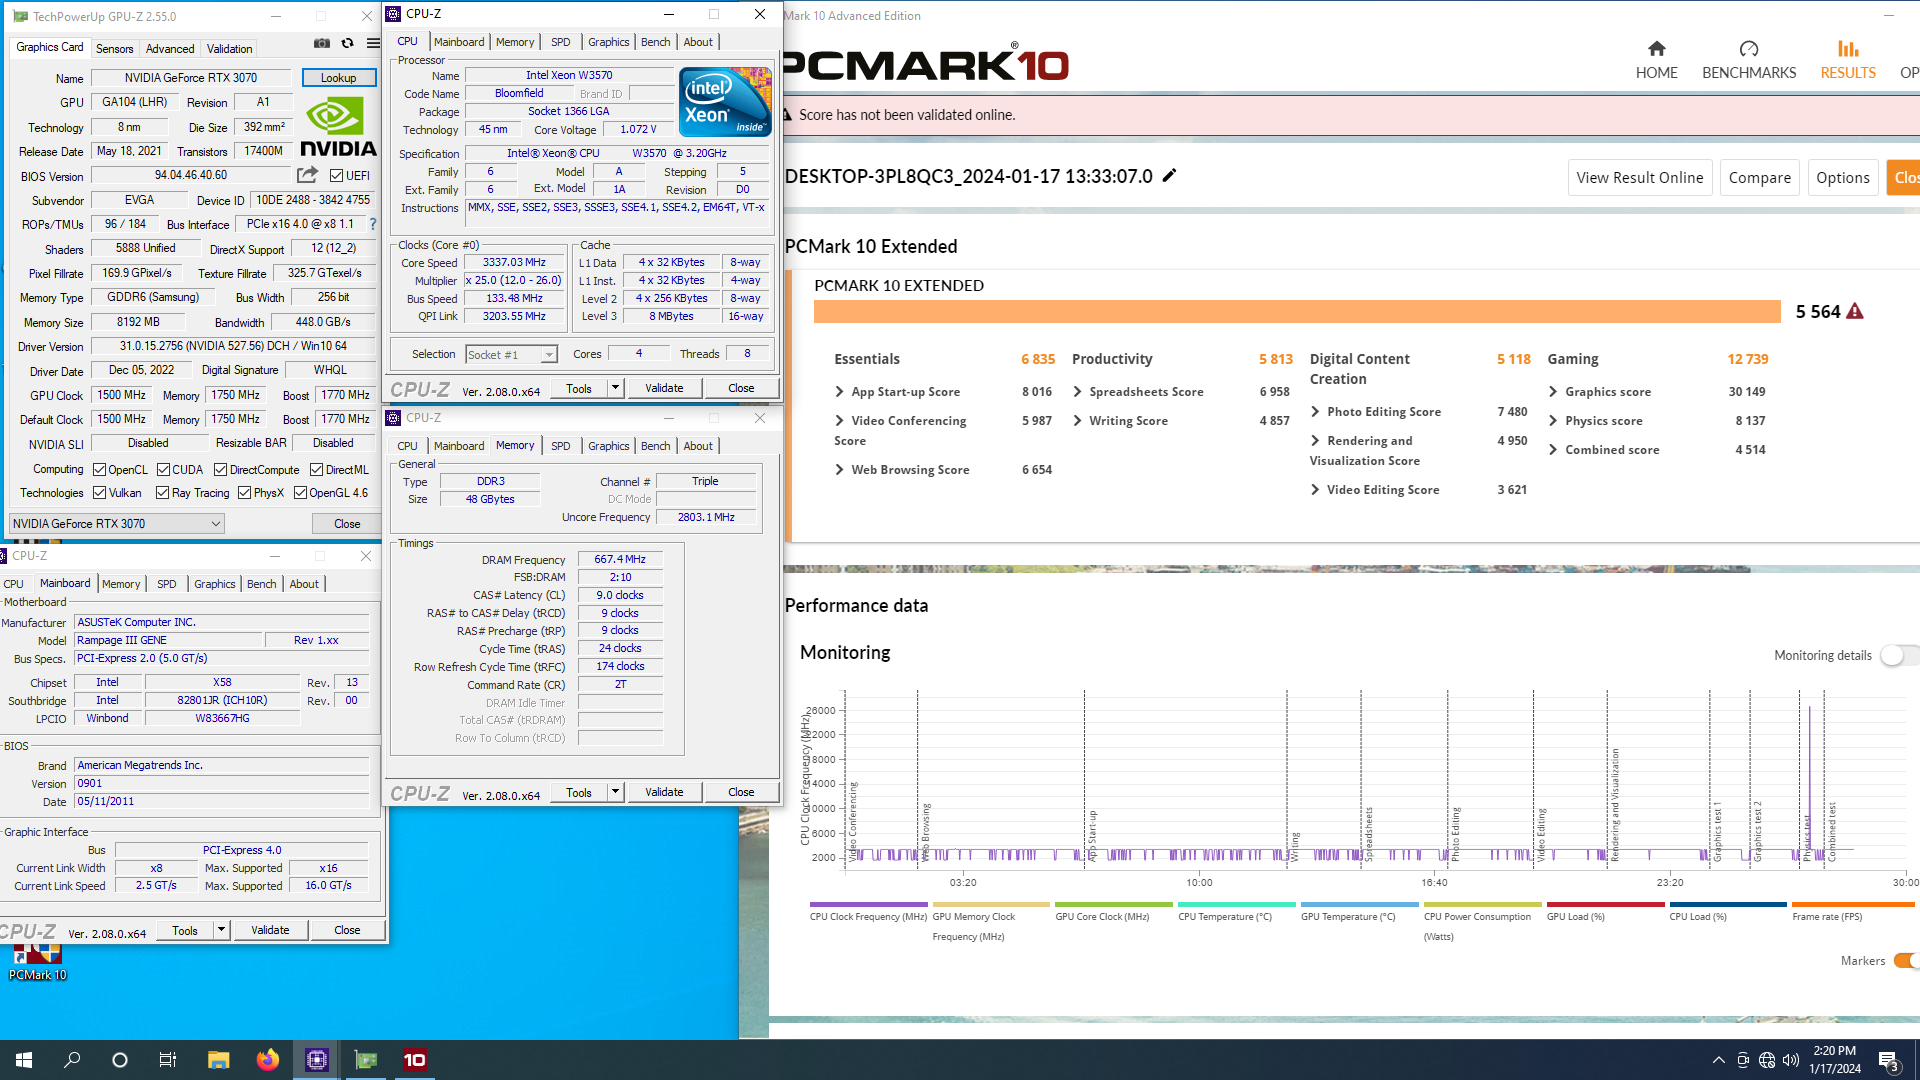This screenshot has height=1080, width=1920.
Task: Open File Explorer from taskbar
Action: pyautogui.click(x=219, y=1060)
